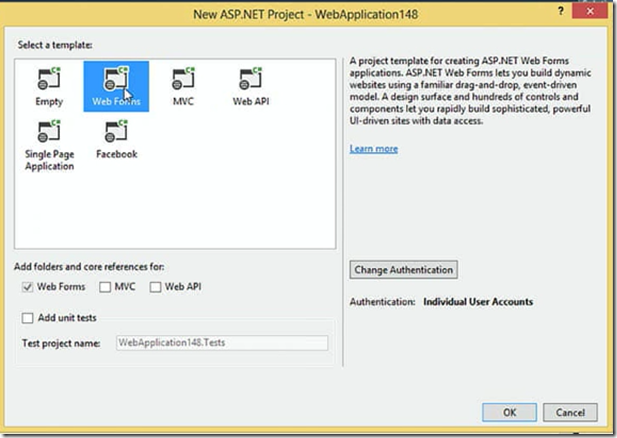Click the Individual User Accounts text

pyautogui.click(x=478, y=302)
